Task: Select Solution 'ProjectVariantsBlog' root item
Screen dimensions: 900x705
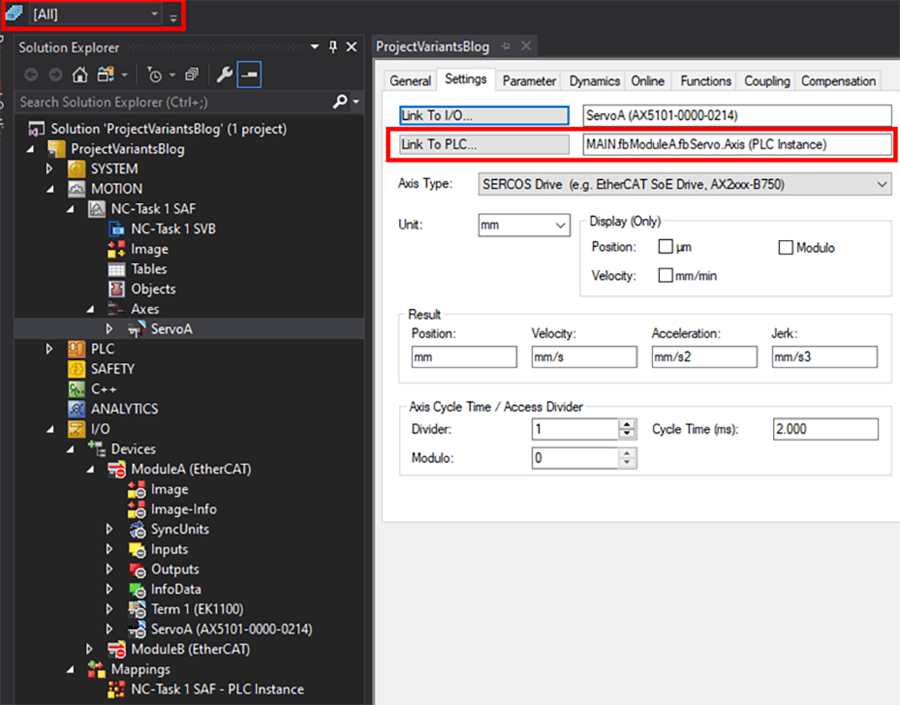Action: coord(169,129)
